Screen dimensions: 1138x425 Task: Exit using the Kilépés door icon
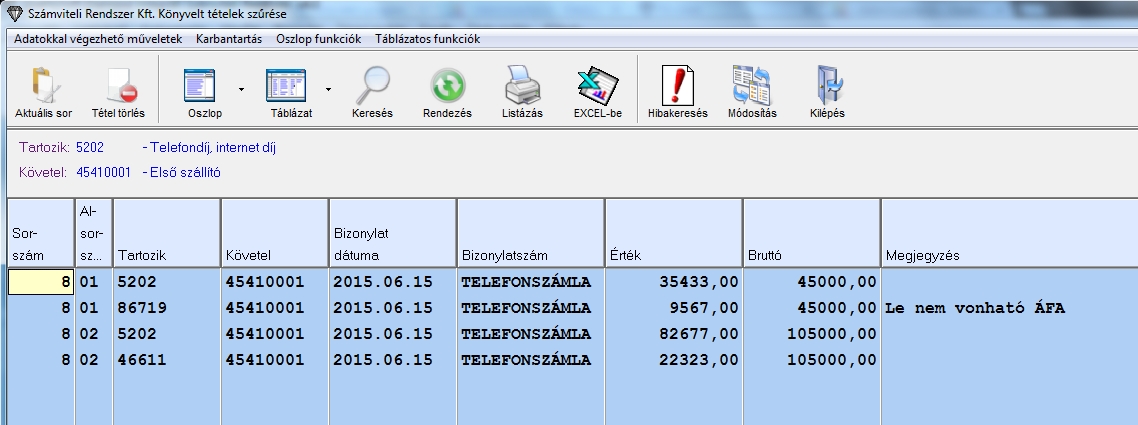coord(827,86)
